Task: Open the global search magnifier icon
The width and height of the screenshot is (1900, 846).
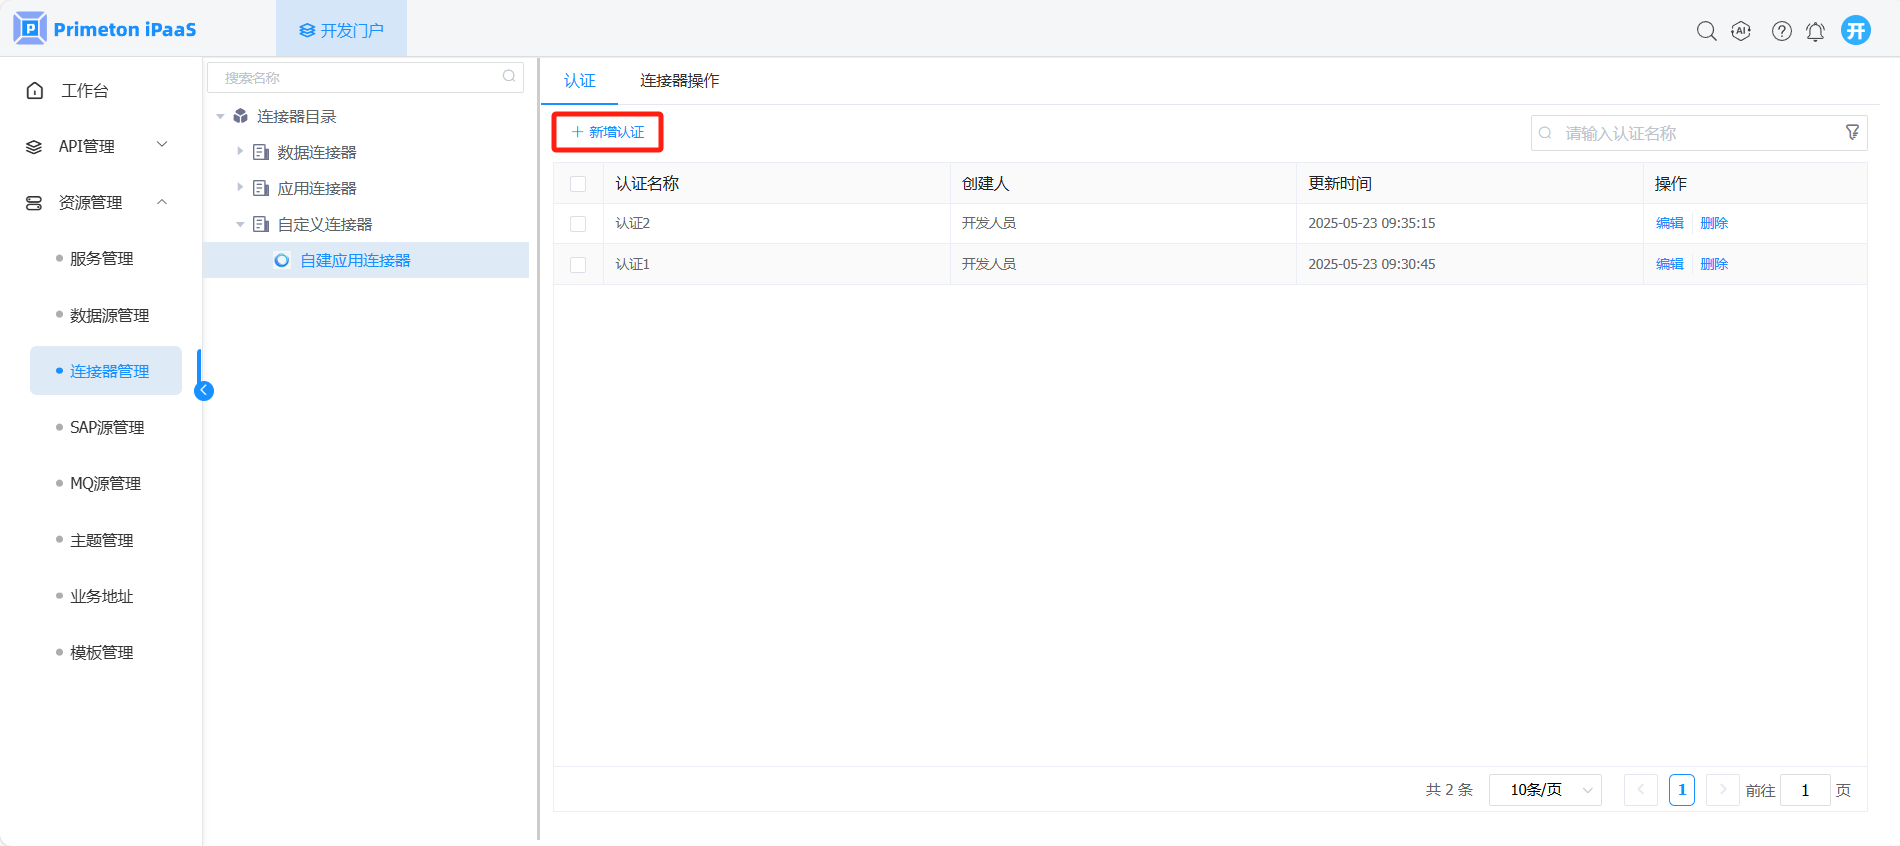Action: click(1706, 31)
